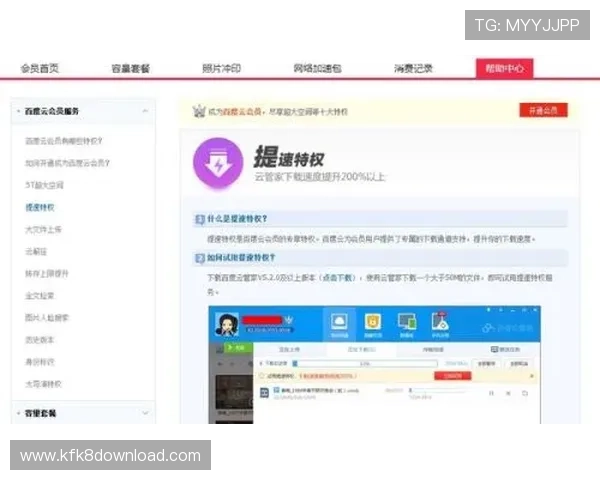Open sidebar item 全文检索
This screenshot has width=600, height=480.
coord(39,296)
